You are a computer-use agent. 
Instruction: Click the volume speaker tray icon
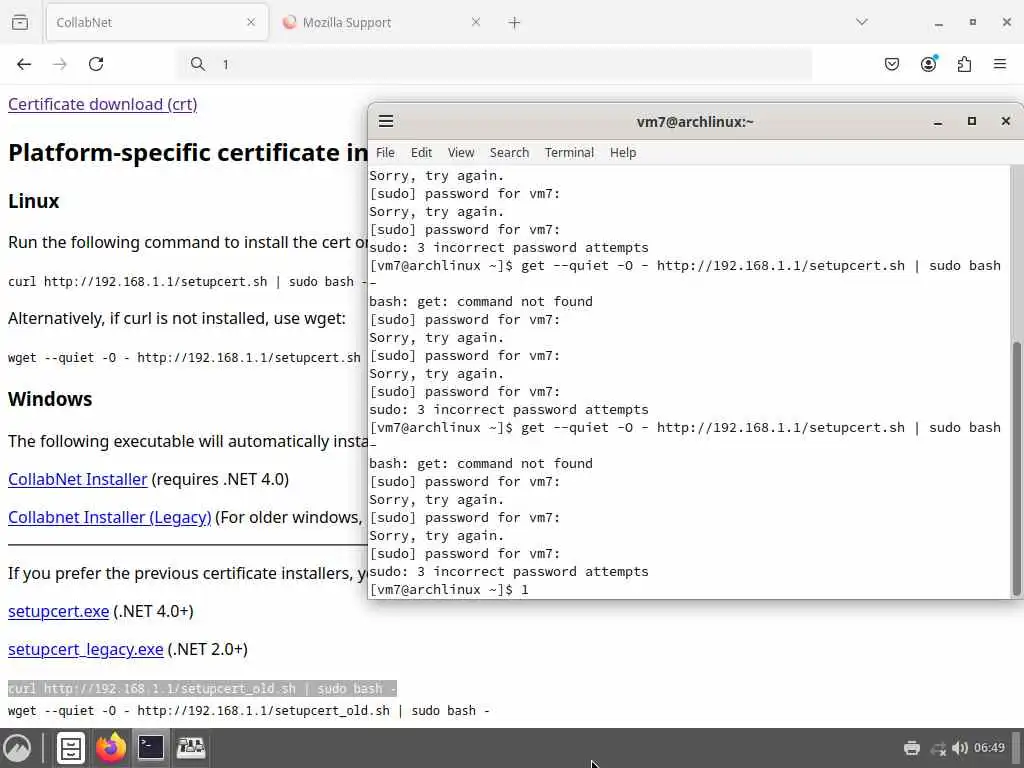click(960, 748)
